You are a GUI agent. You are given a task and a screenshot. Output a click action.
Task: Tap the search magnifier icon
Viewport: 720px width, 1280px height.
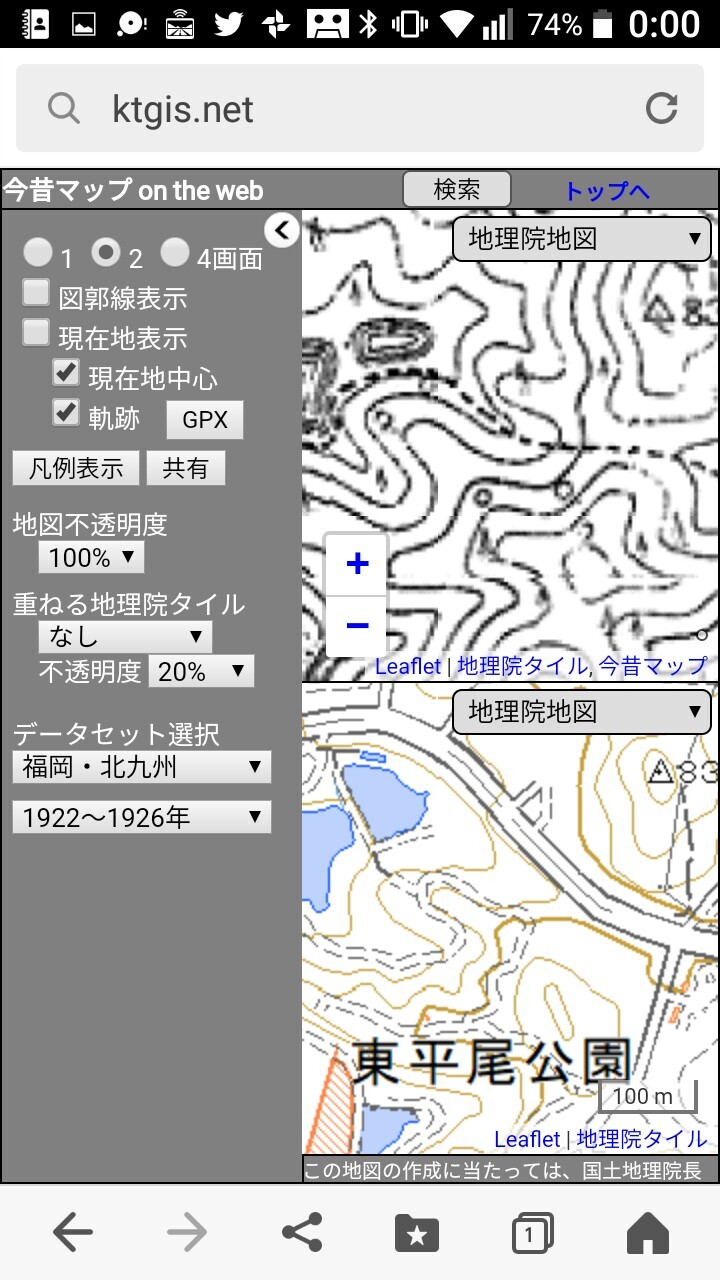64,108
